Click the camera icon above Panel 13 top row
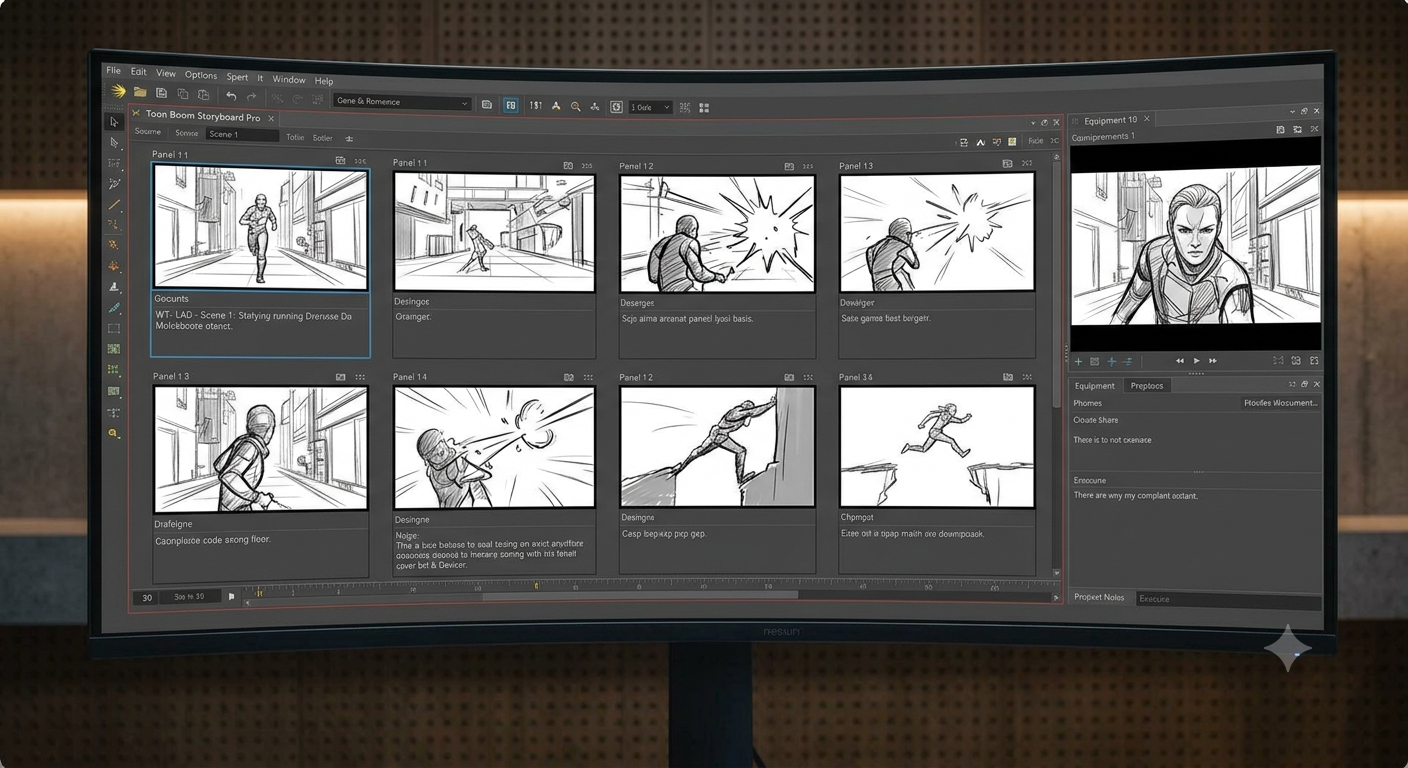The image size is (1408, 768). [x=1008, y=163]
